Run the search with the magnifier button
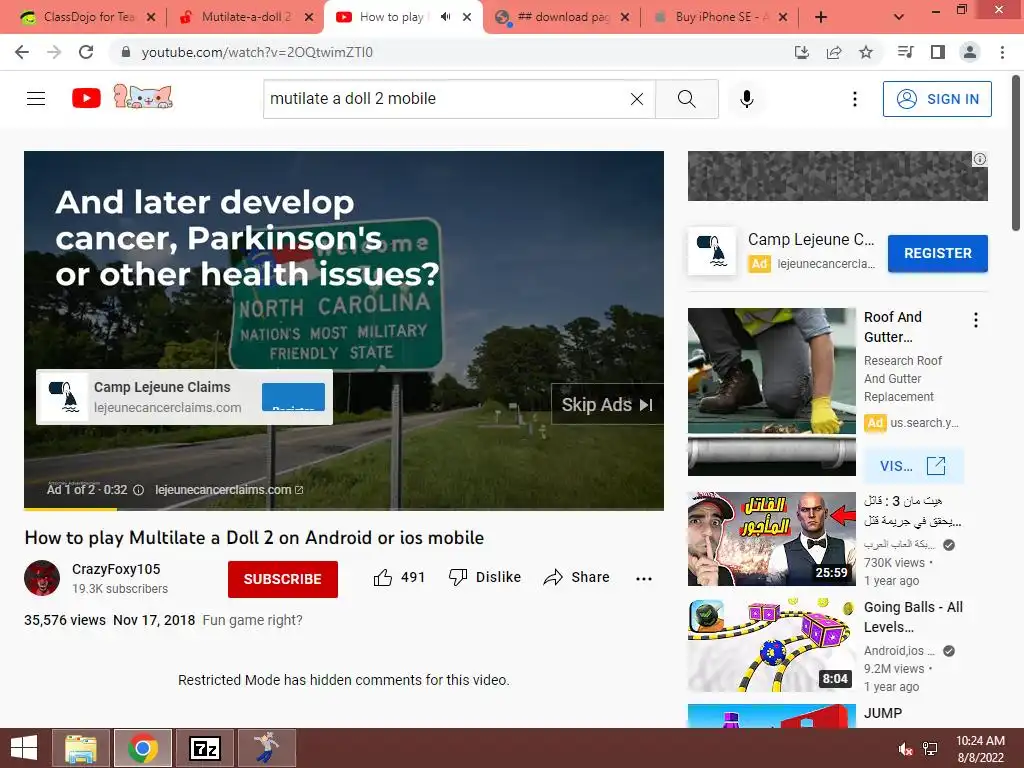This screenshot has width=1024, height=768. [x=686, y=99]
